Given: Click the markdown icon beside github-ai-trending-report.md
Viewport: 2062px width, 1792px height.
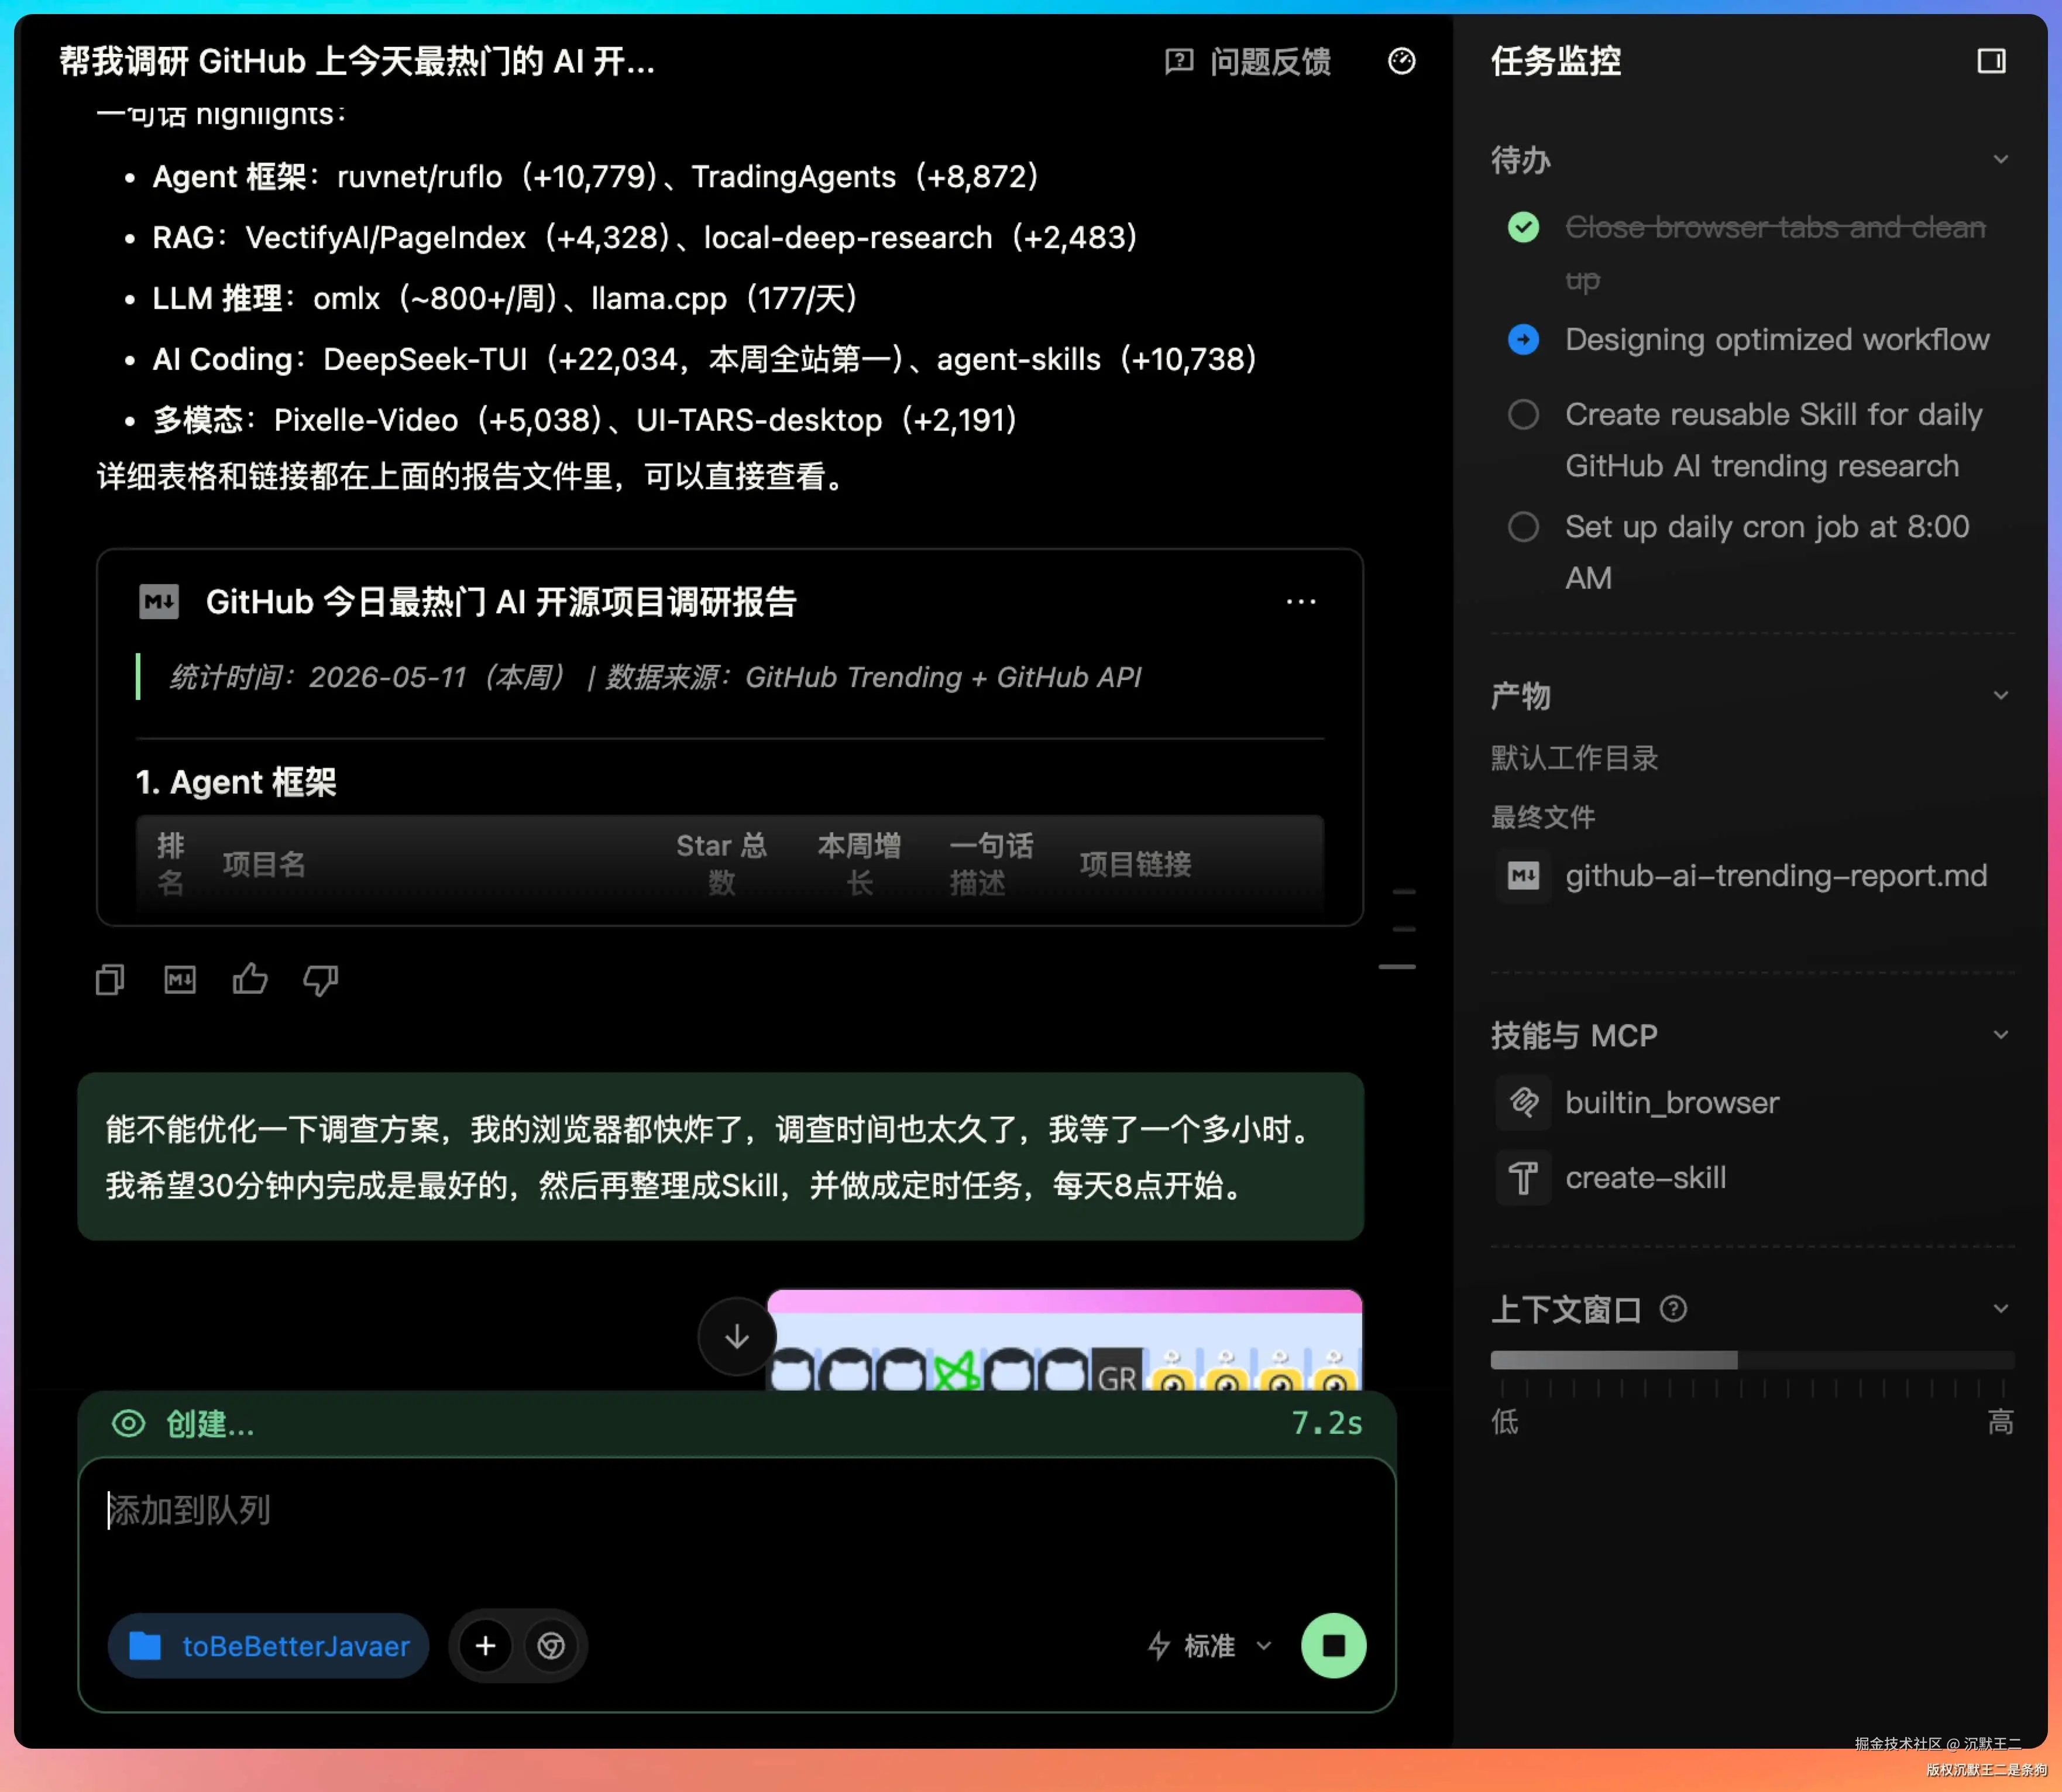Looking at the screenshot, I should [1523, 876].
